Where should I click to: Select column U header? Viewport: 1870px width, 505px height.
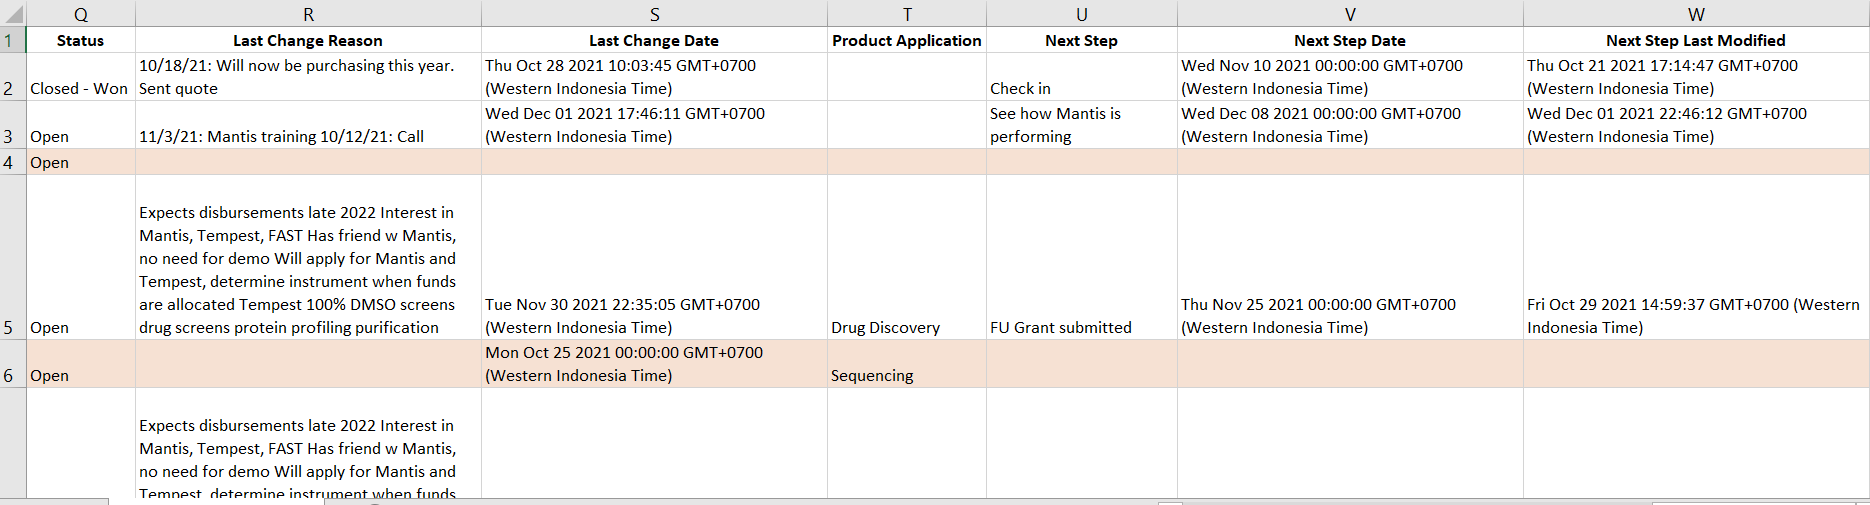point(1082,14)
